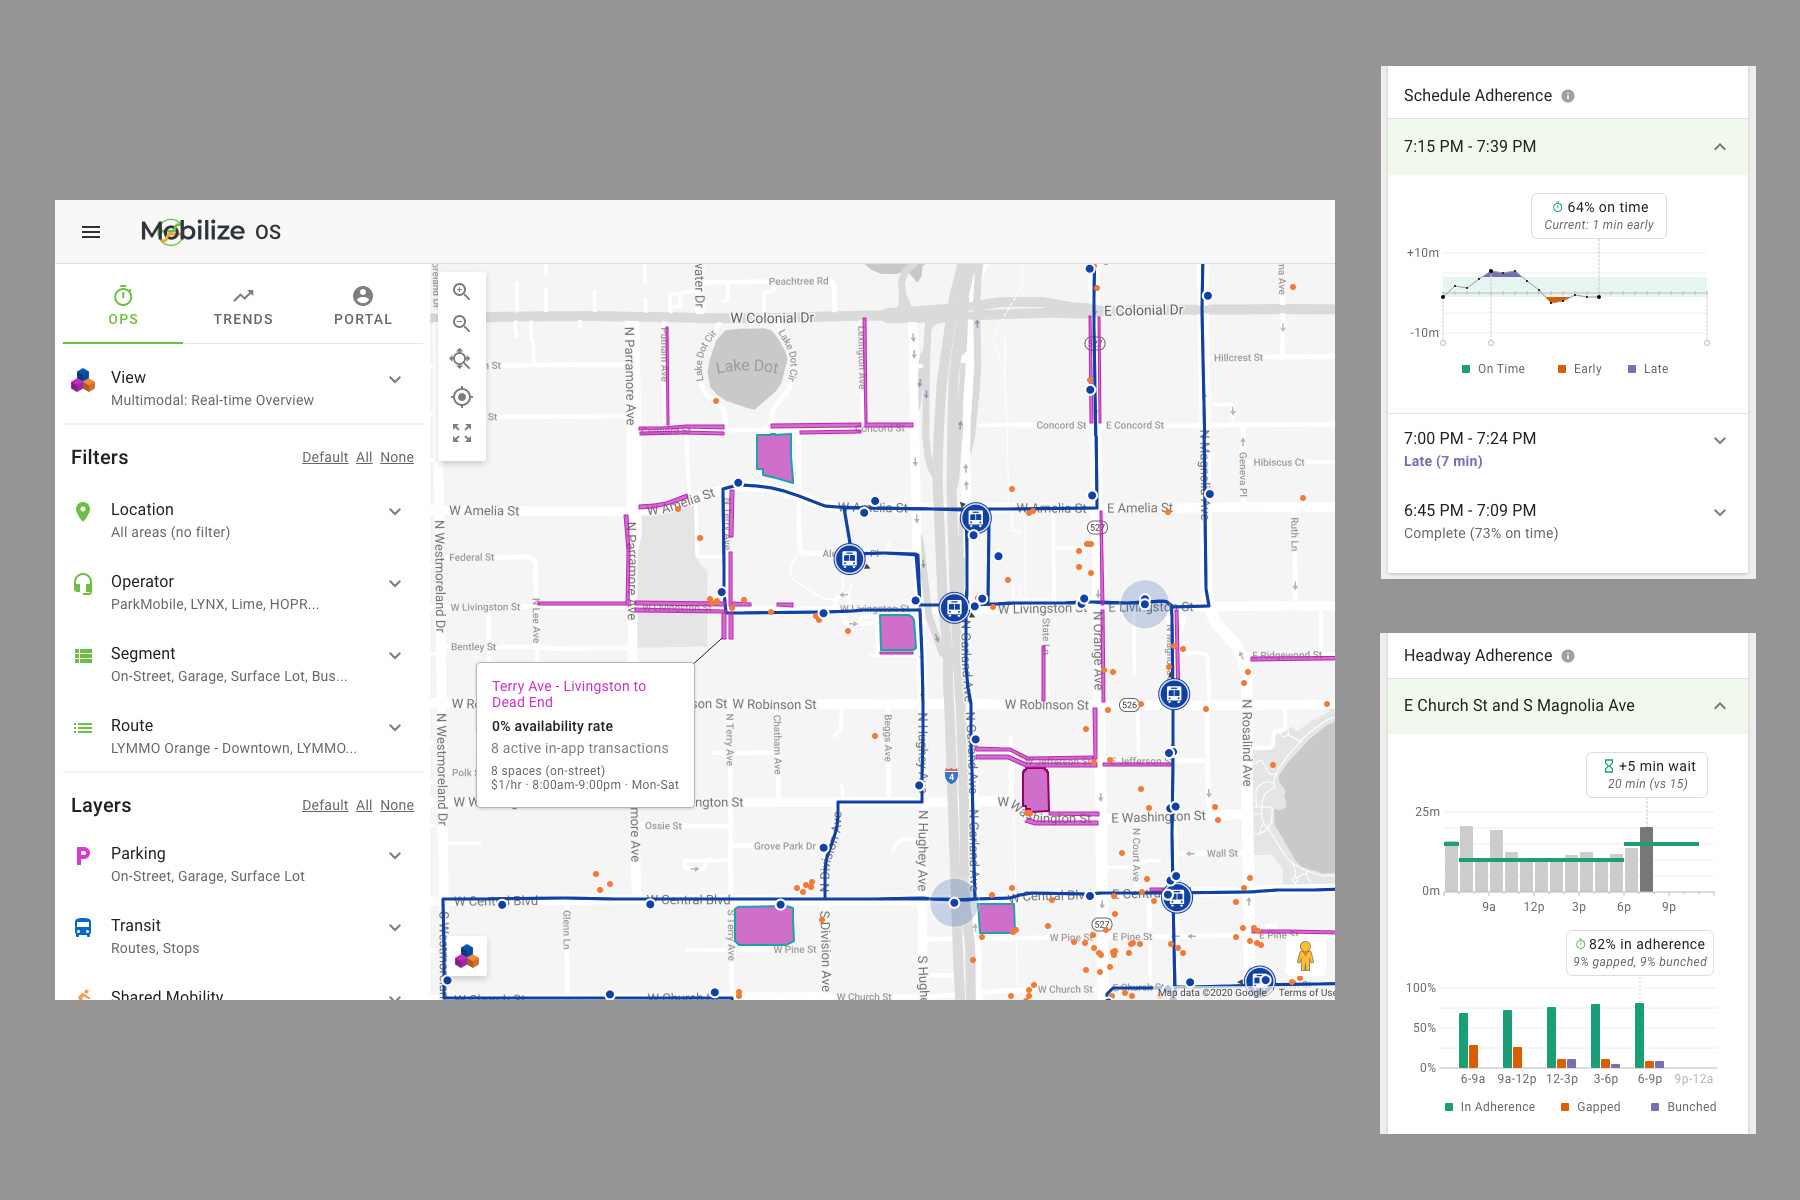Click bus stop marker near Federal St

coord(849,558)
